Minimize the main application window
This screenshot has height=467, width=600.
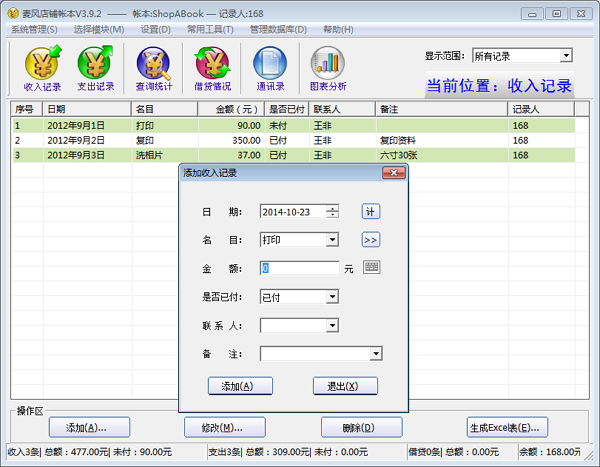532,14
